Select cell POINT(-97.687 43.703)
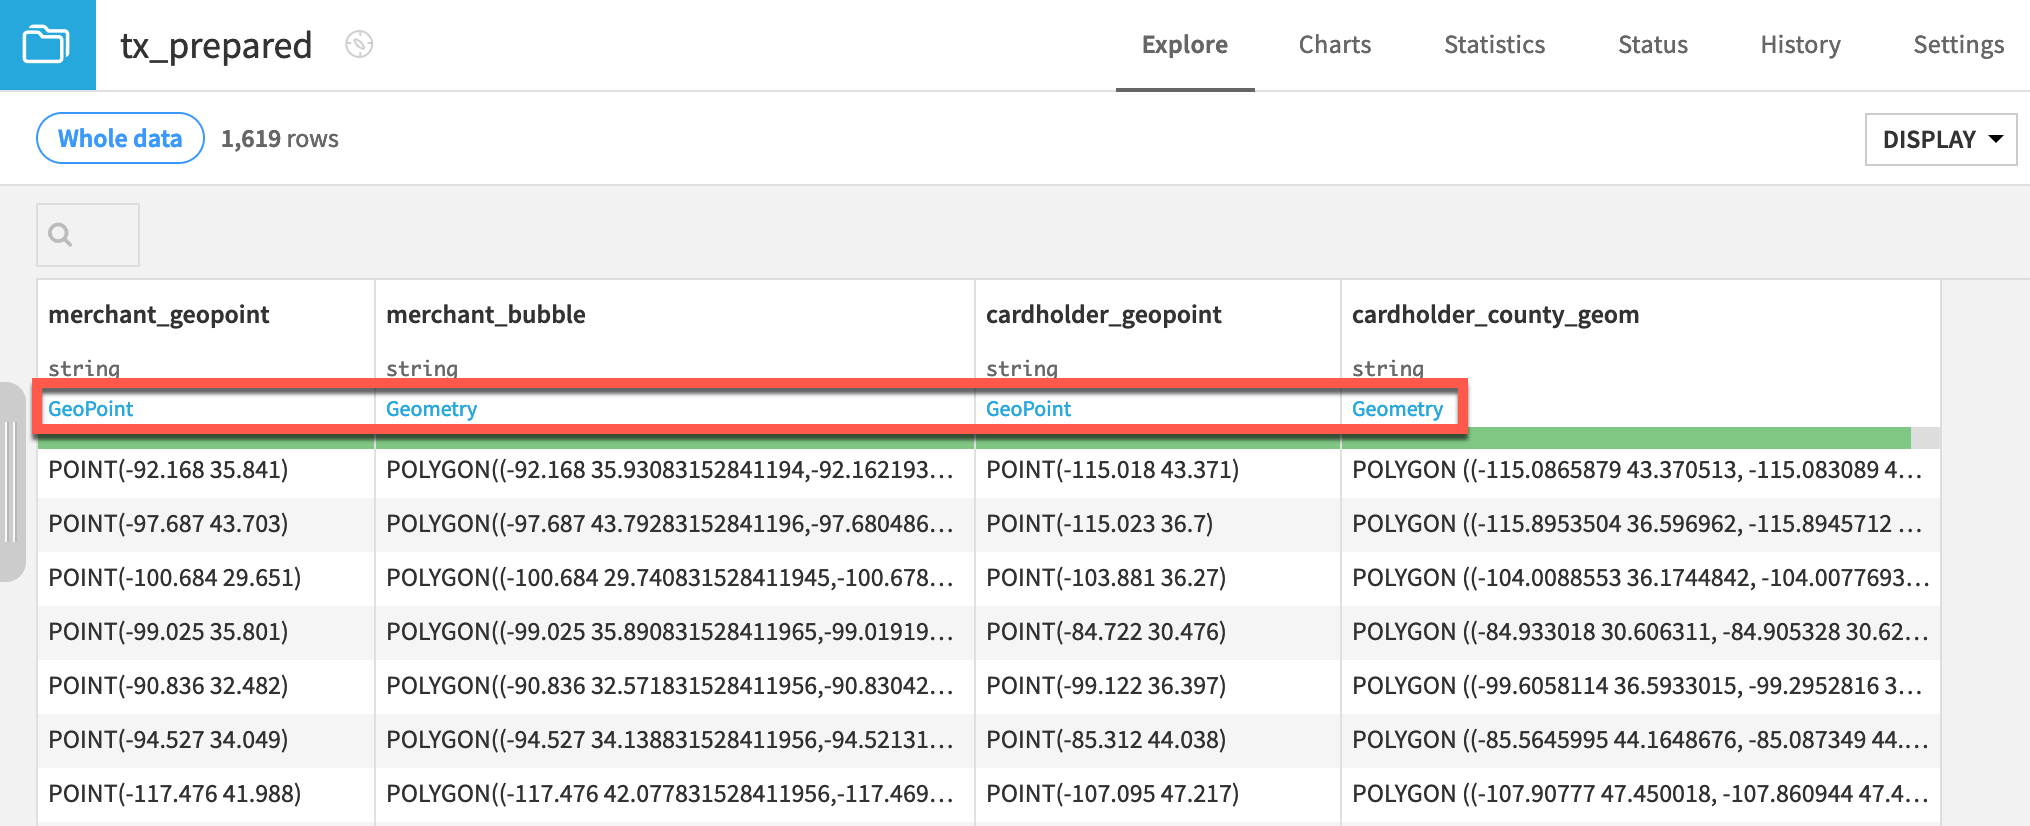 pyautogui.click(x=206, y=524)
